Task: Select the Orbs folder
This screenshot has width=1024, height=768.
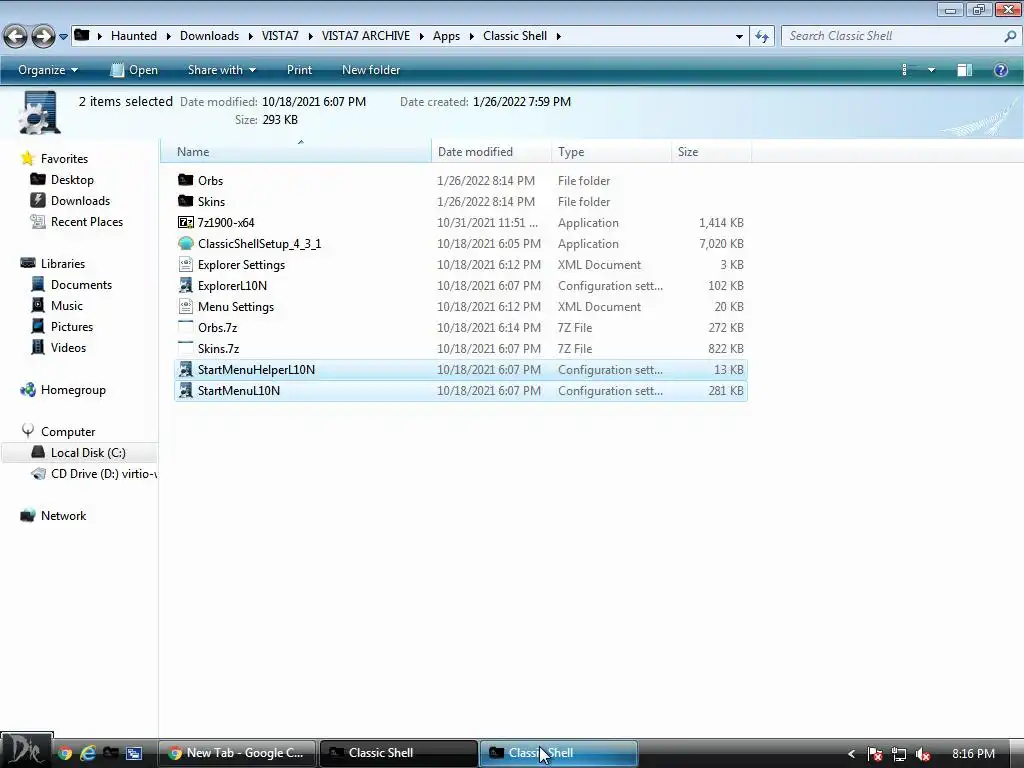Action: 461,181
